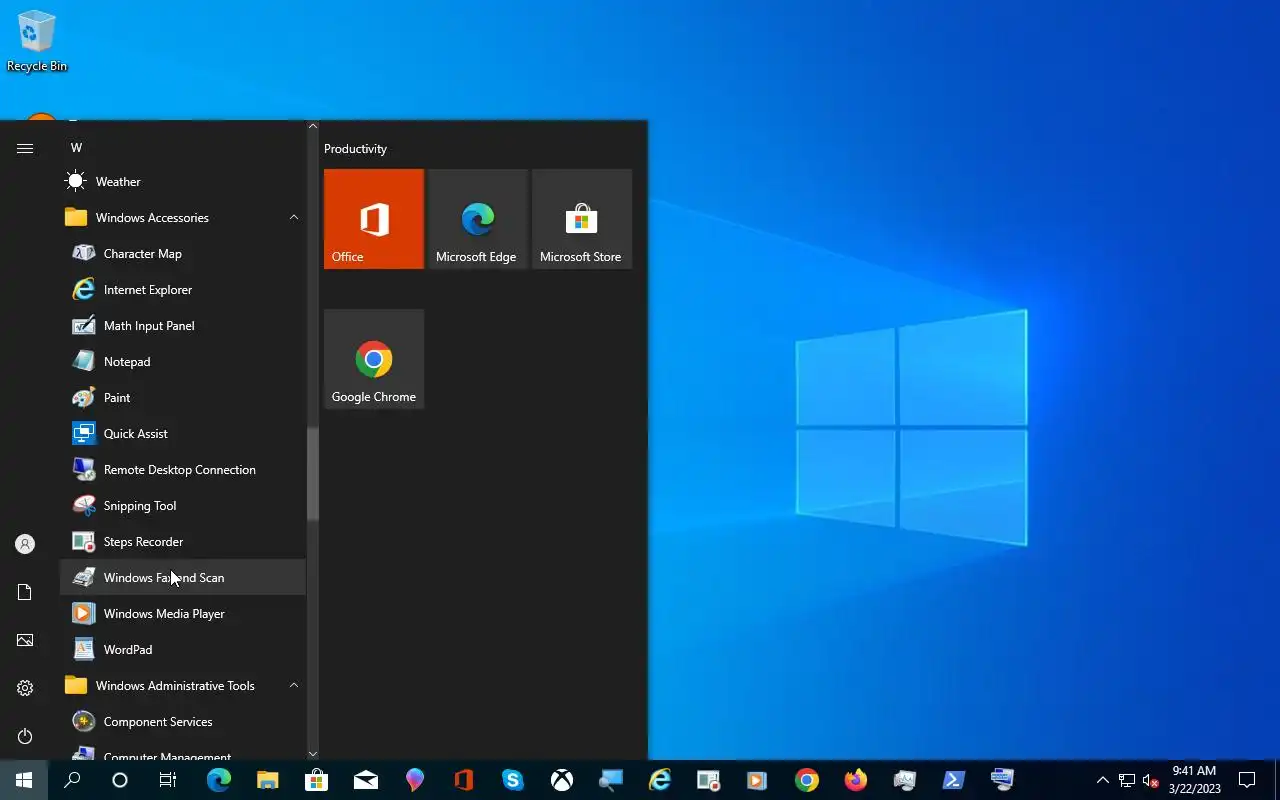Open the Power options
Screen dimensions: 1280x800
(x=25, y=736)
